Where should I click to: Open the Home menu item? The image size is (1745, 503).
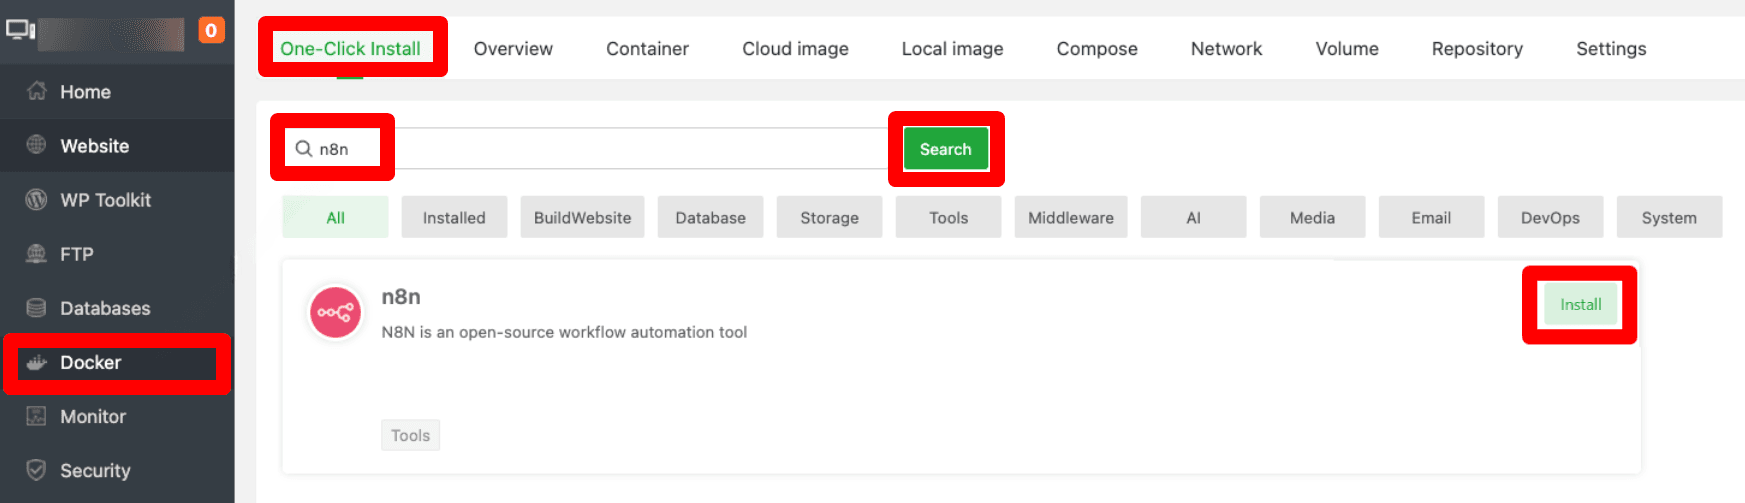click(x=117, y=92)
